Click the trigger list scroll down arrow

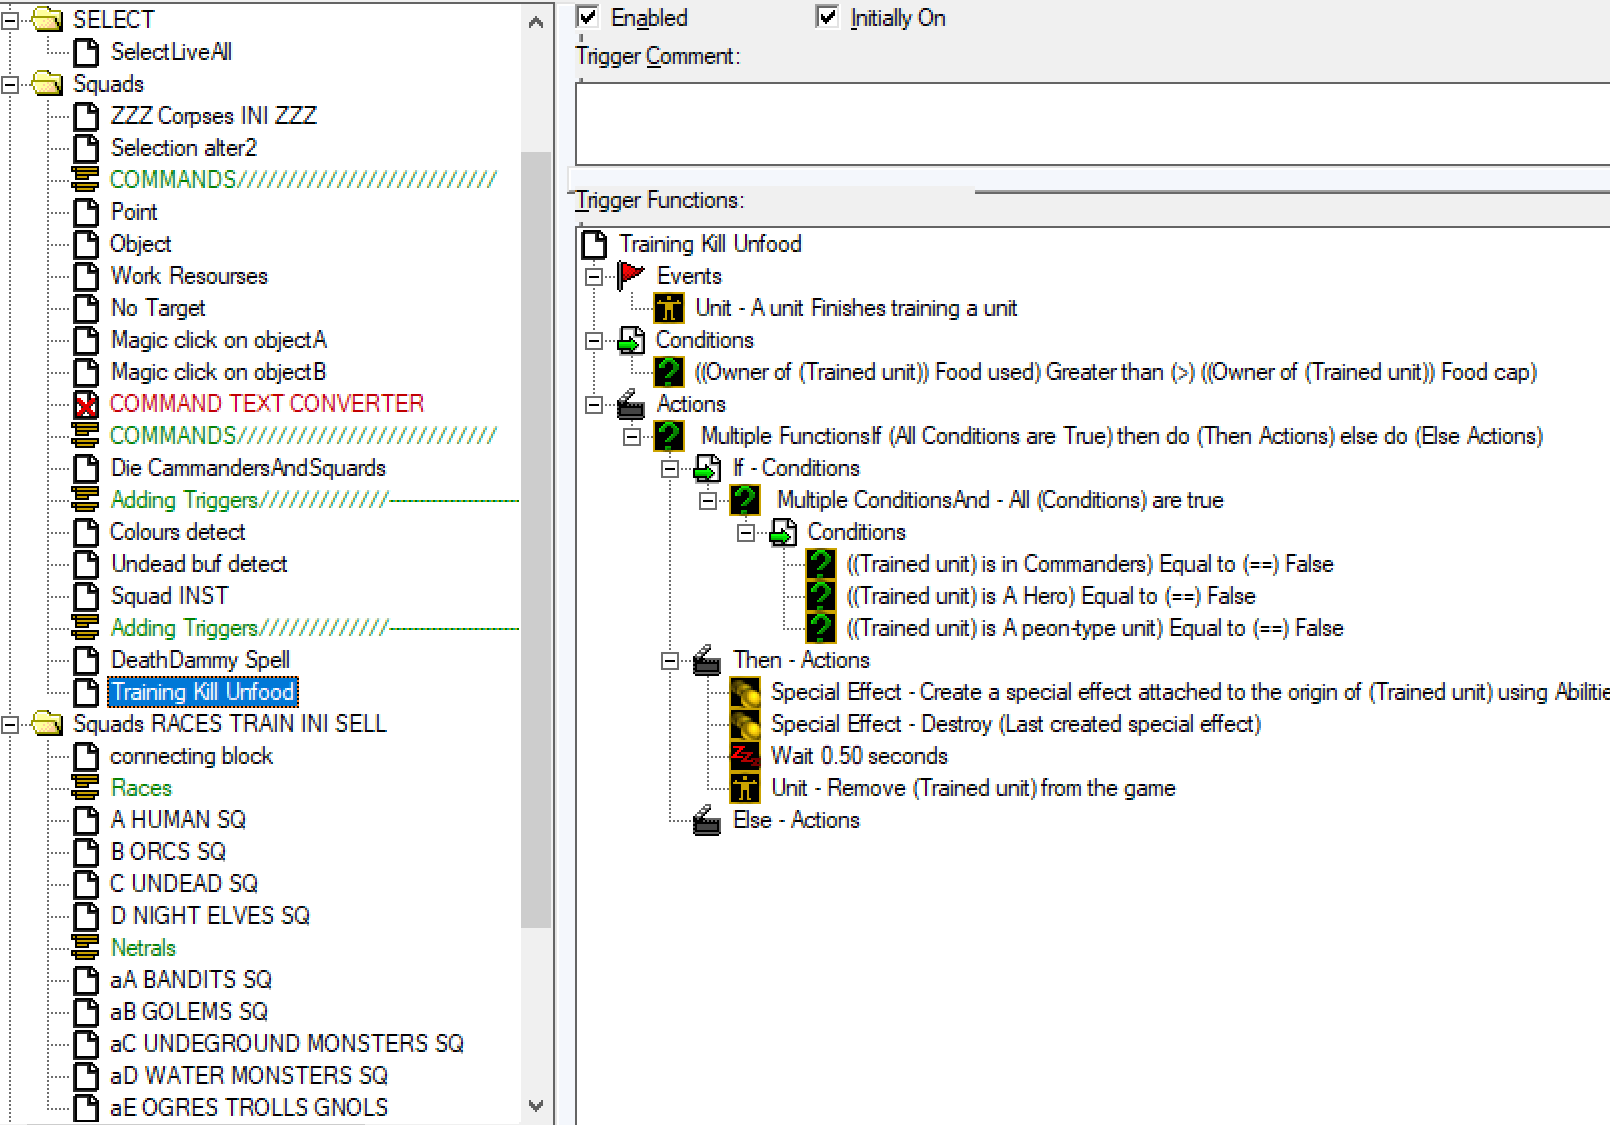(536, 1106)
